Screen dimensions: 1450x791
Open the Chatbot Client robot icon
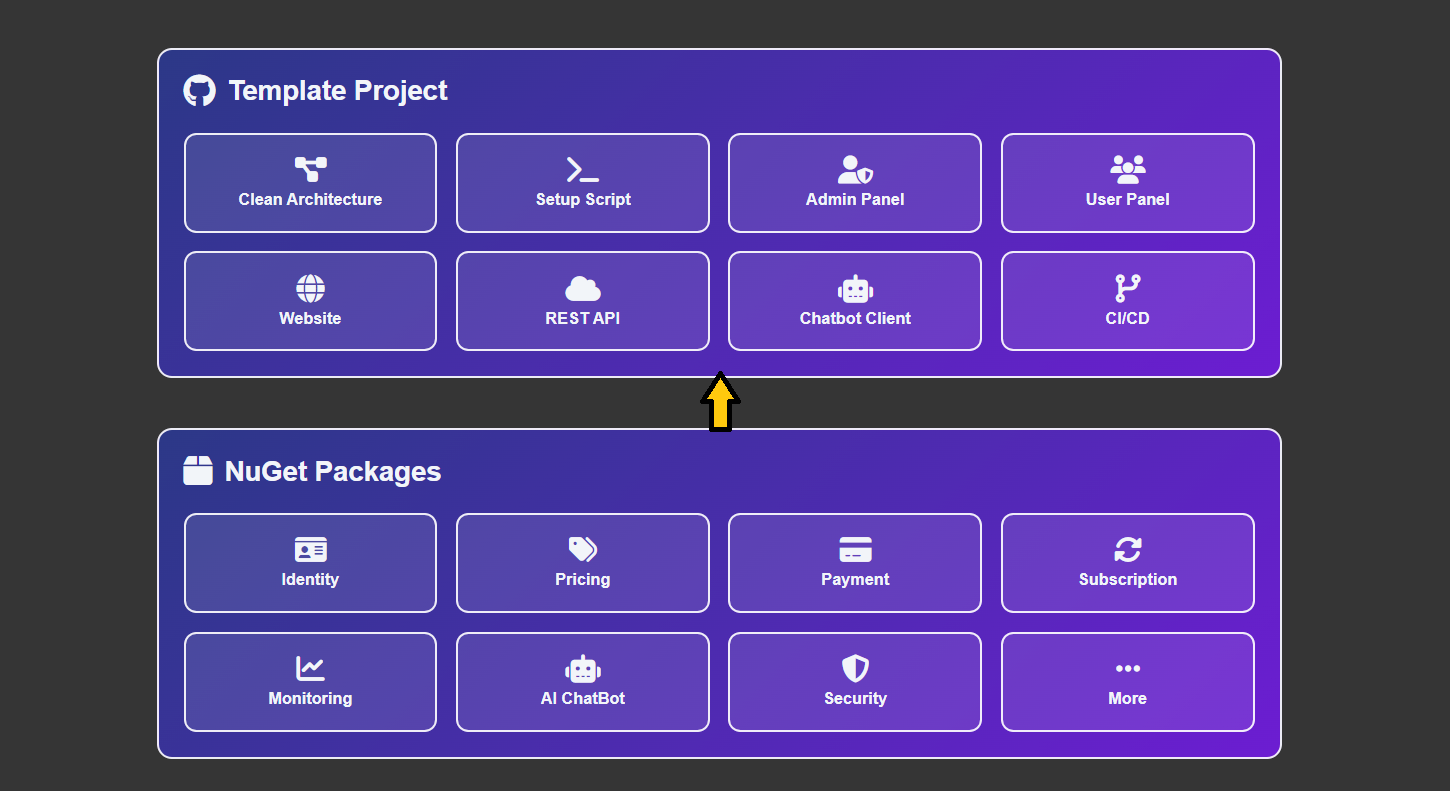pos(855,289)
